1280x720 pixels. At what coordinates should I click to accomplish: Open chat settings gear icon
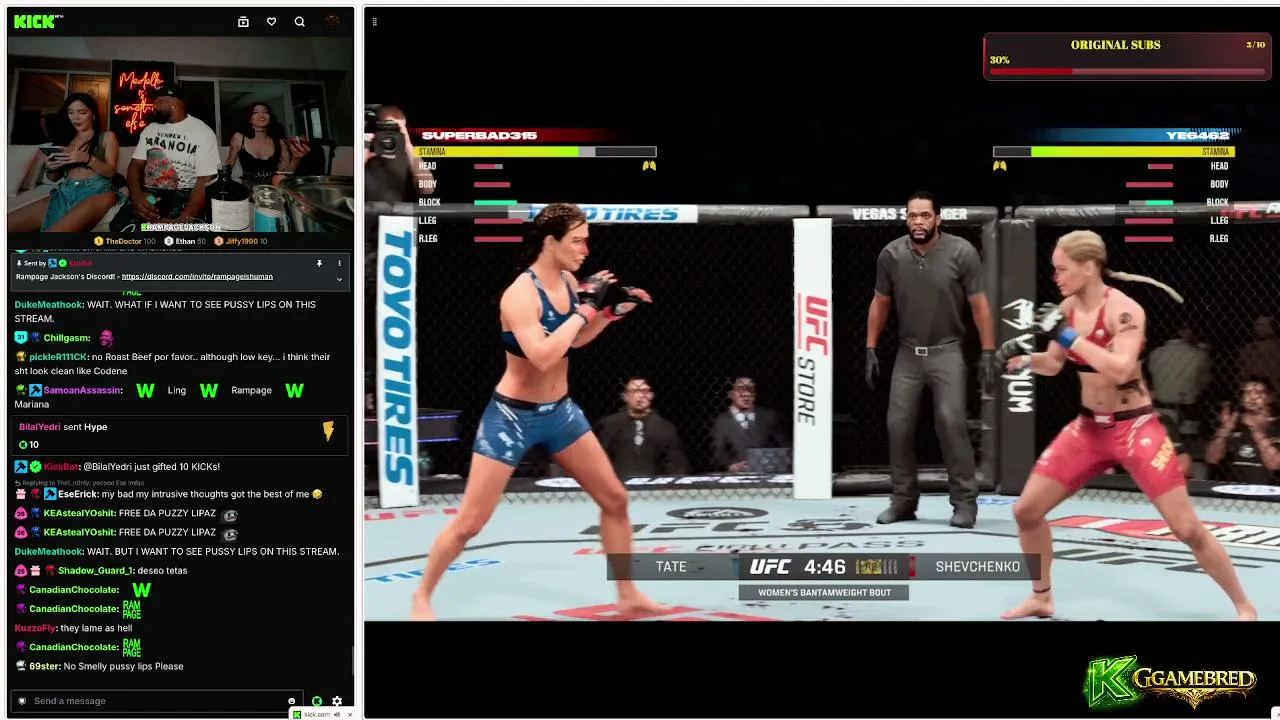pos(337,701)
